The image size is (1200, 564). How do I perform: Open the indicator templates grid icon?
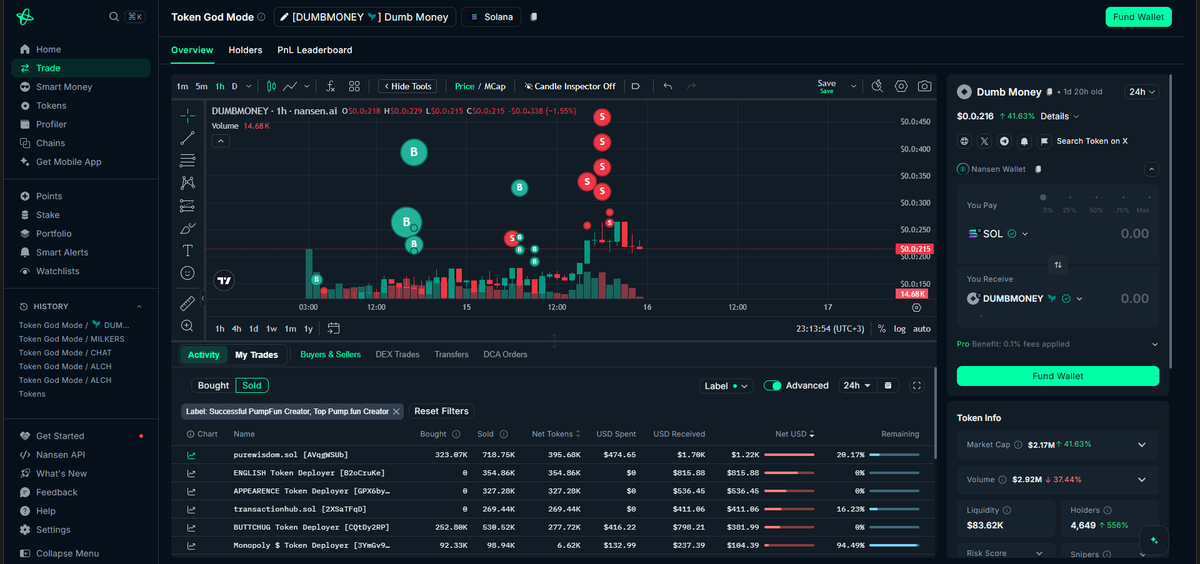tap(355, 86)
